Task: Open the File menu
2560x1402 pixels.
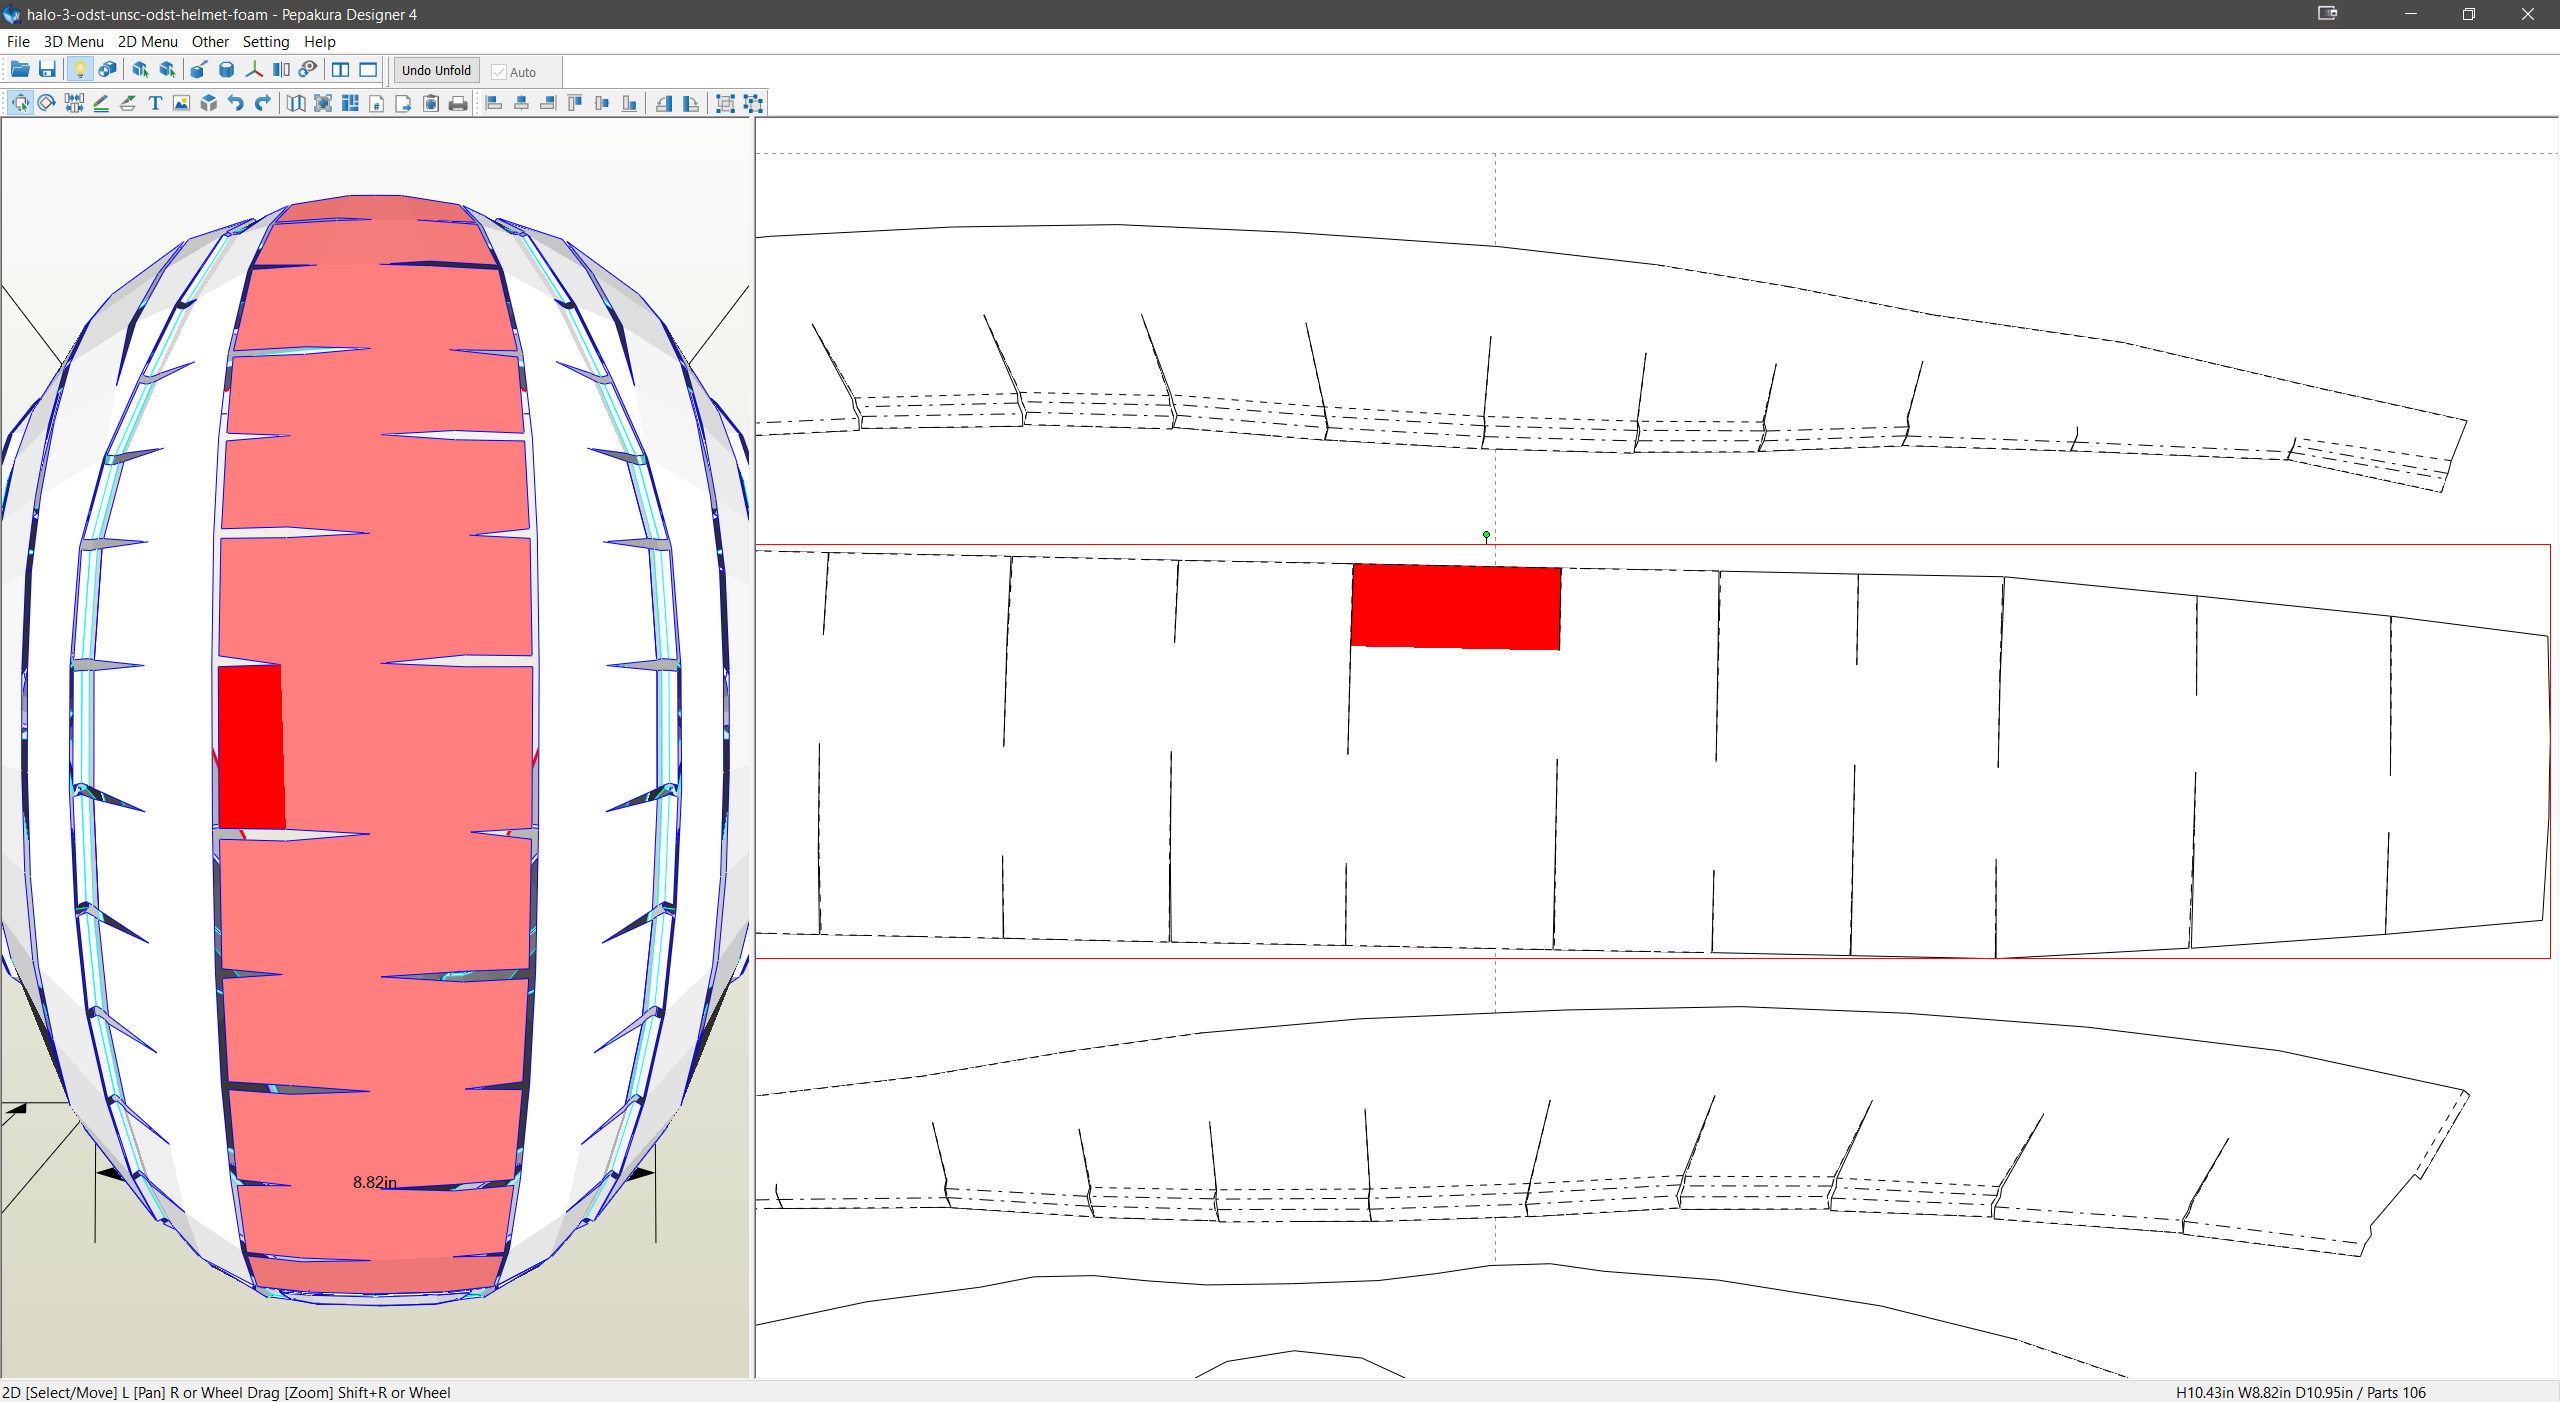Action: pyautogui.click(x=18, y=42)
